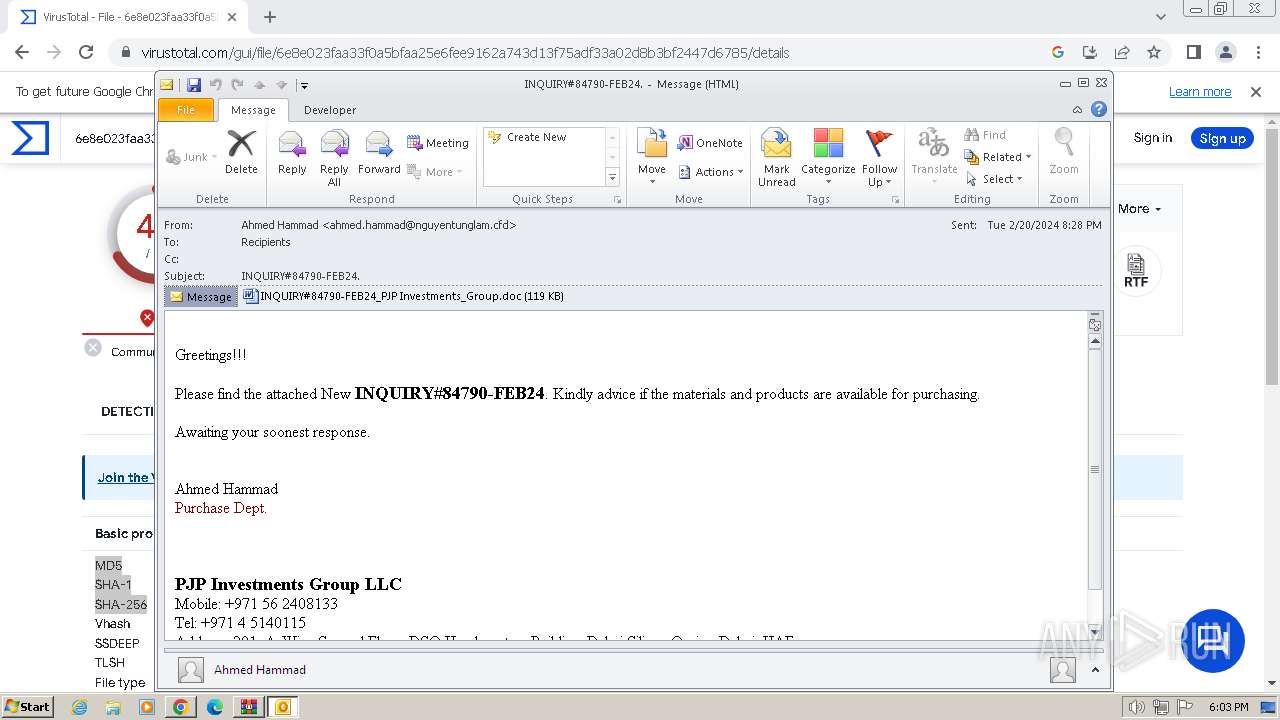Click the Forward icon
Image resolution: width=1280 pixels, height=720 pixels.
(x=379, y=153)
